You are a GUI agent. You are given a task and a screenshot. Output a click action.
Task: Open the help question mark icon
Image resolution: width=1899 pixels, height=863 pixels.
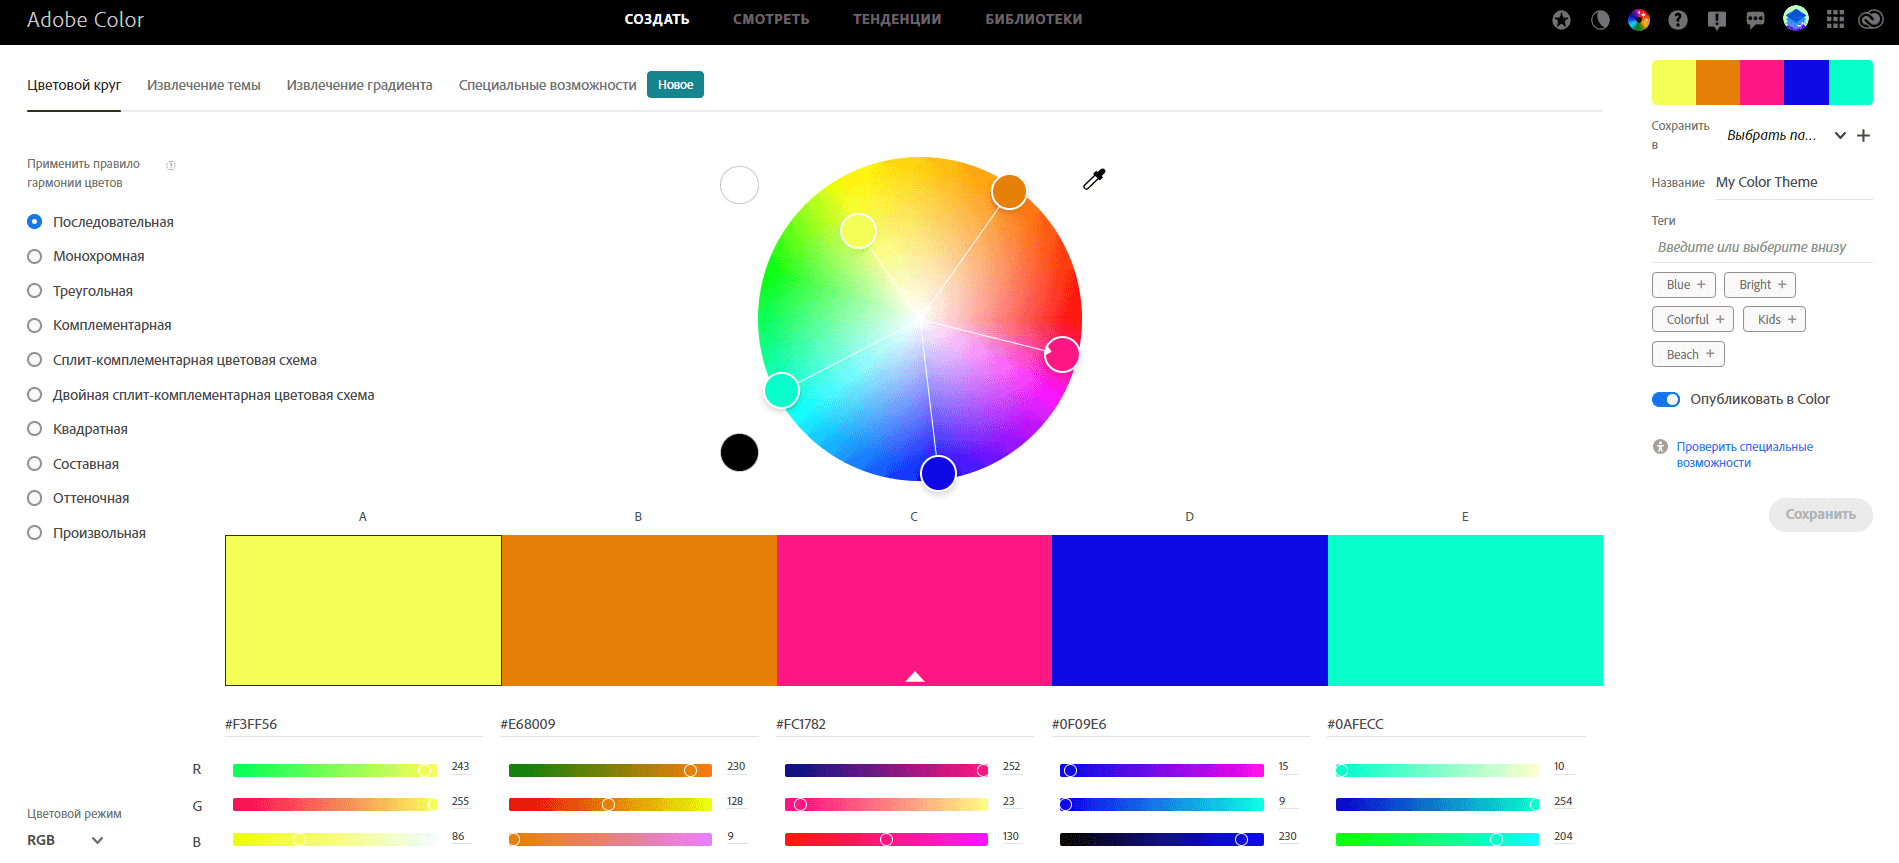[1678, 20]
